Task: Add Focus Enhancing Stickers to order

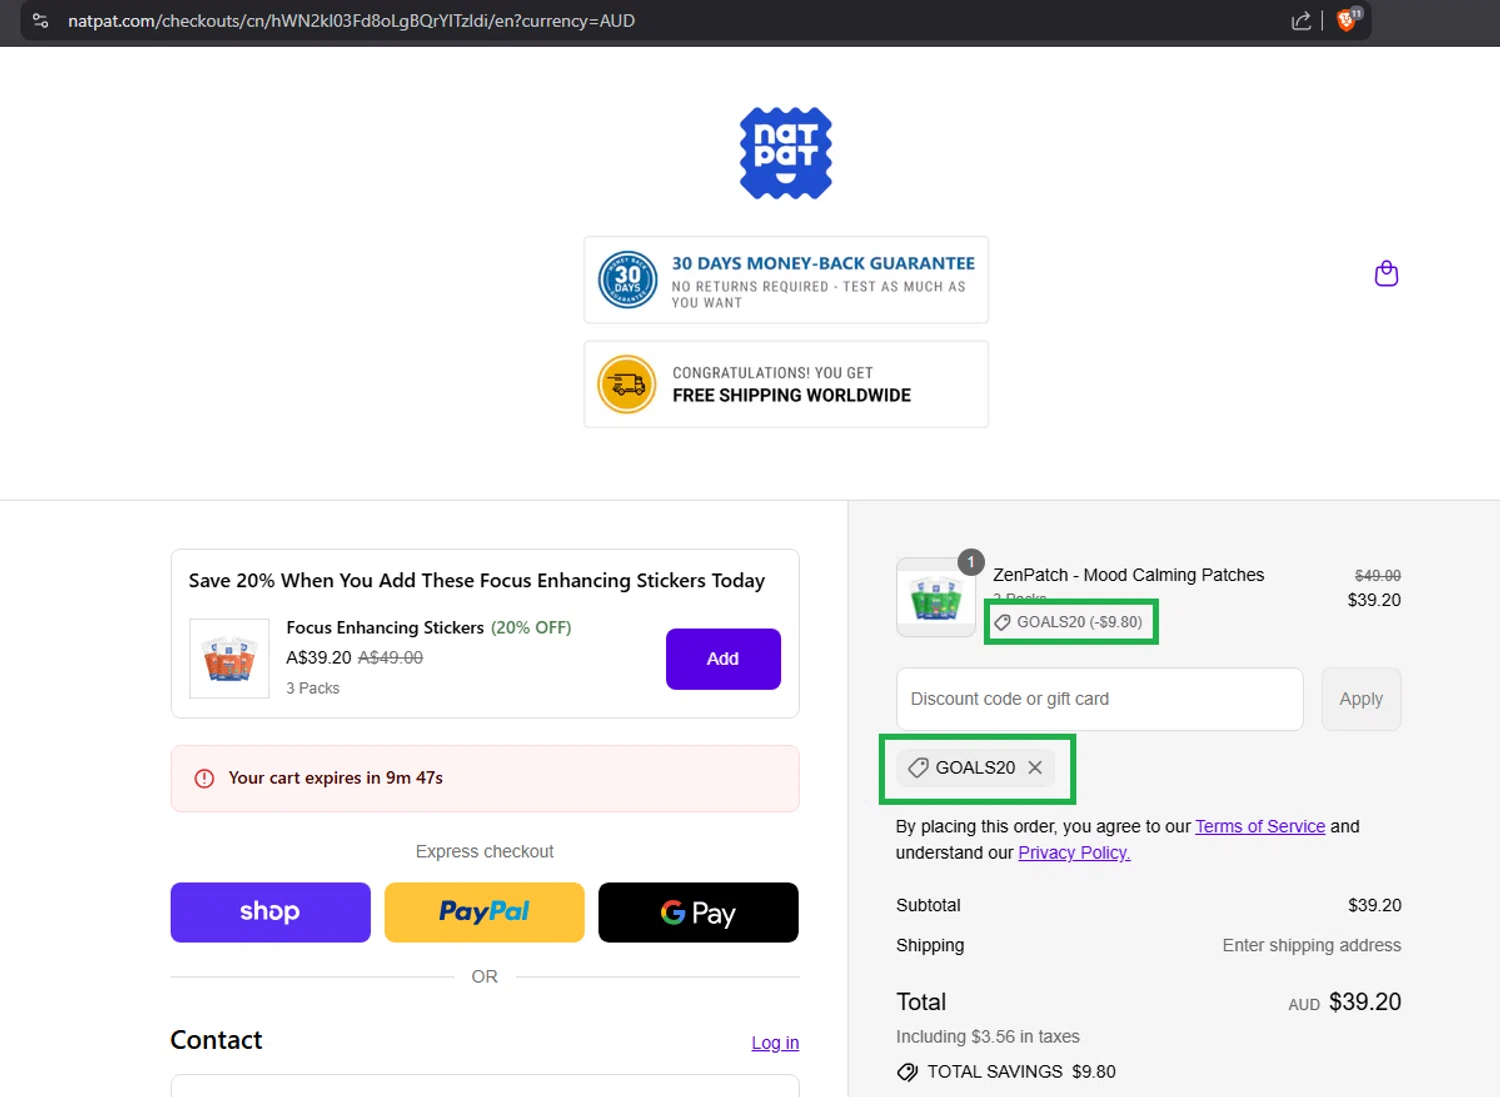Action: (x=723, y=659)
